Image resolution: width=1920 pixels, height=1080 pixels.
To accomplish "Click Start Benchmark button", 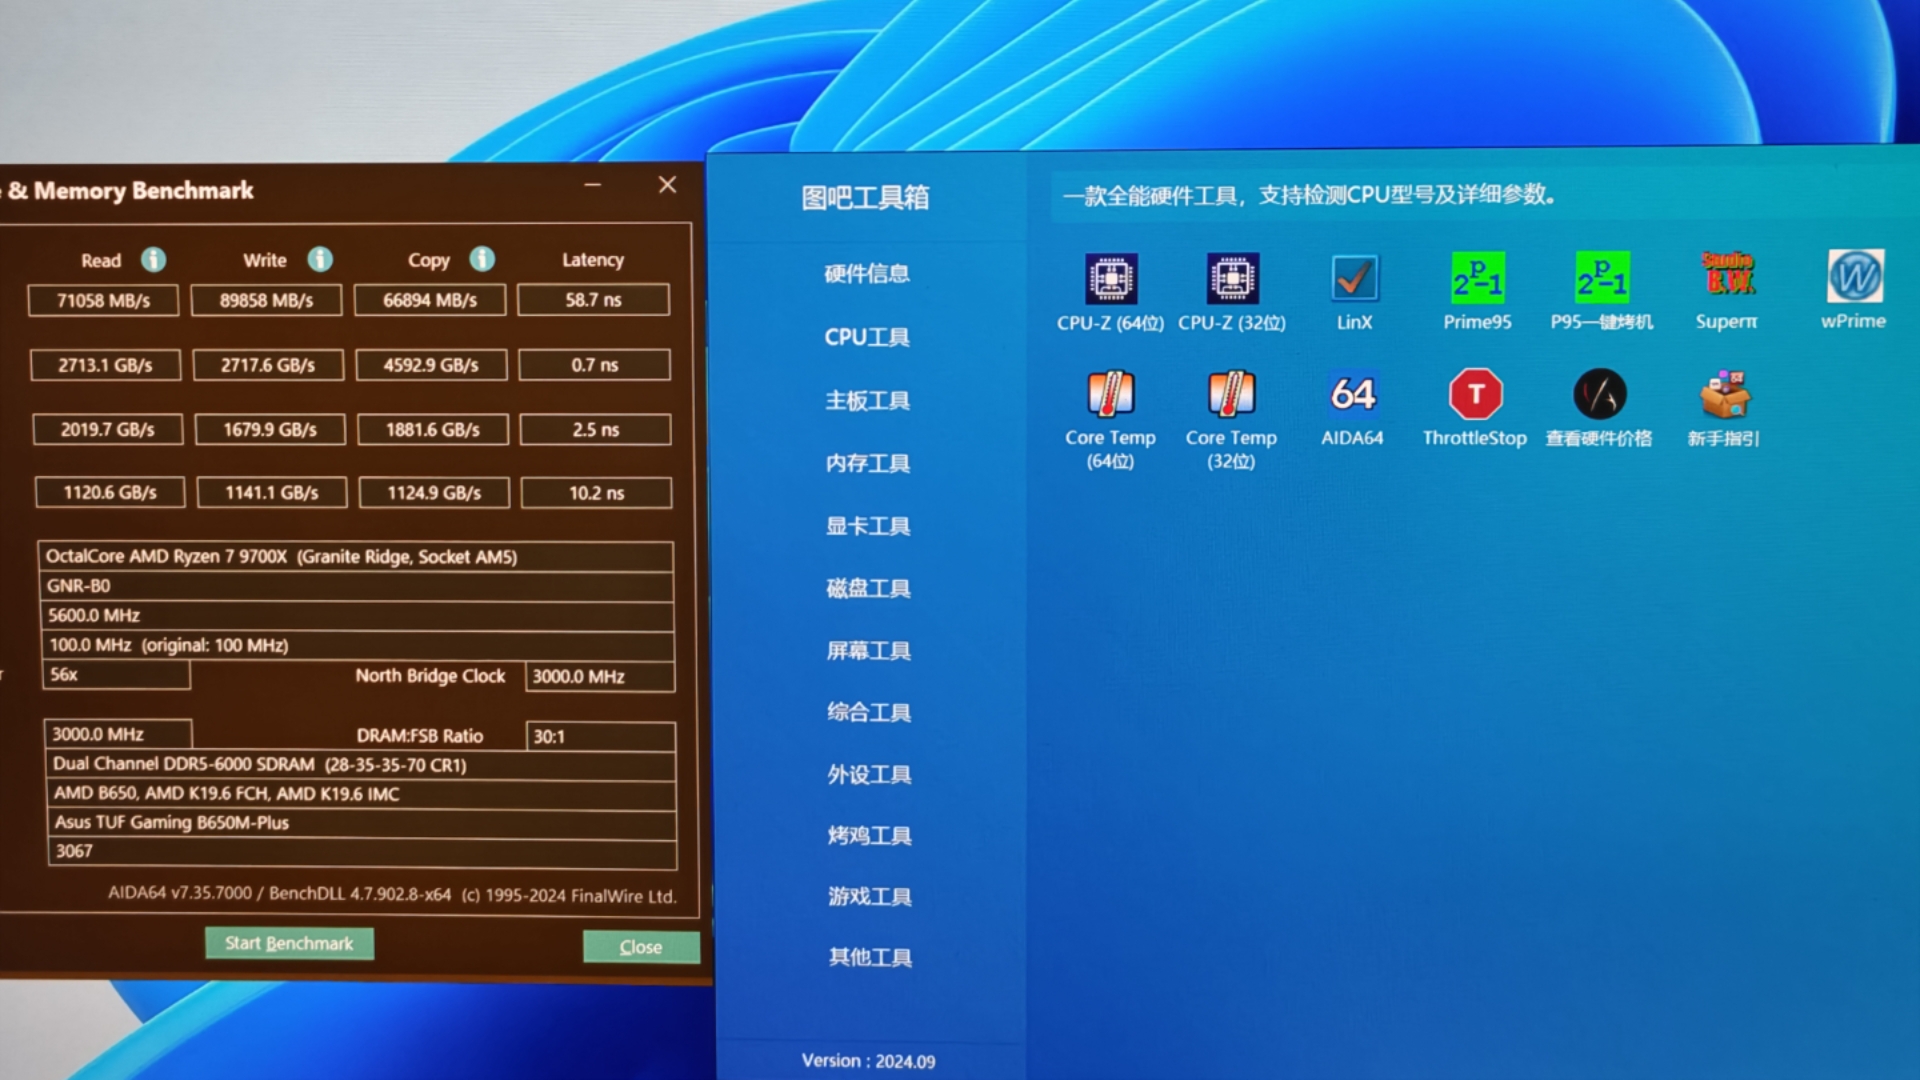I will pos(289,943).
